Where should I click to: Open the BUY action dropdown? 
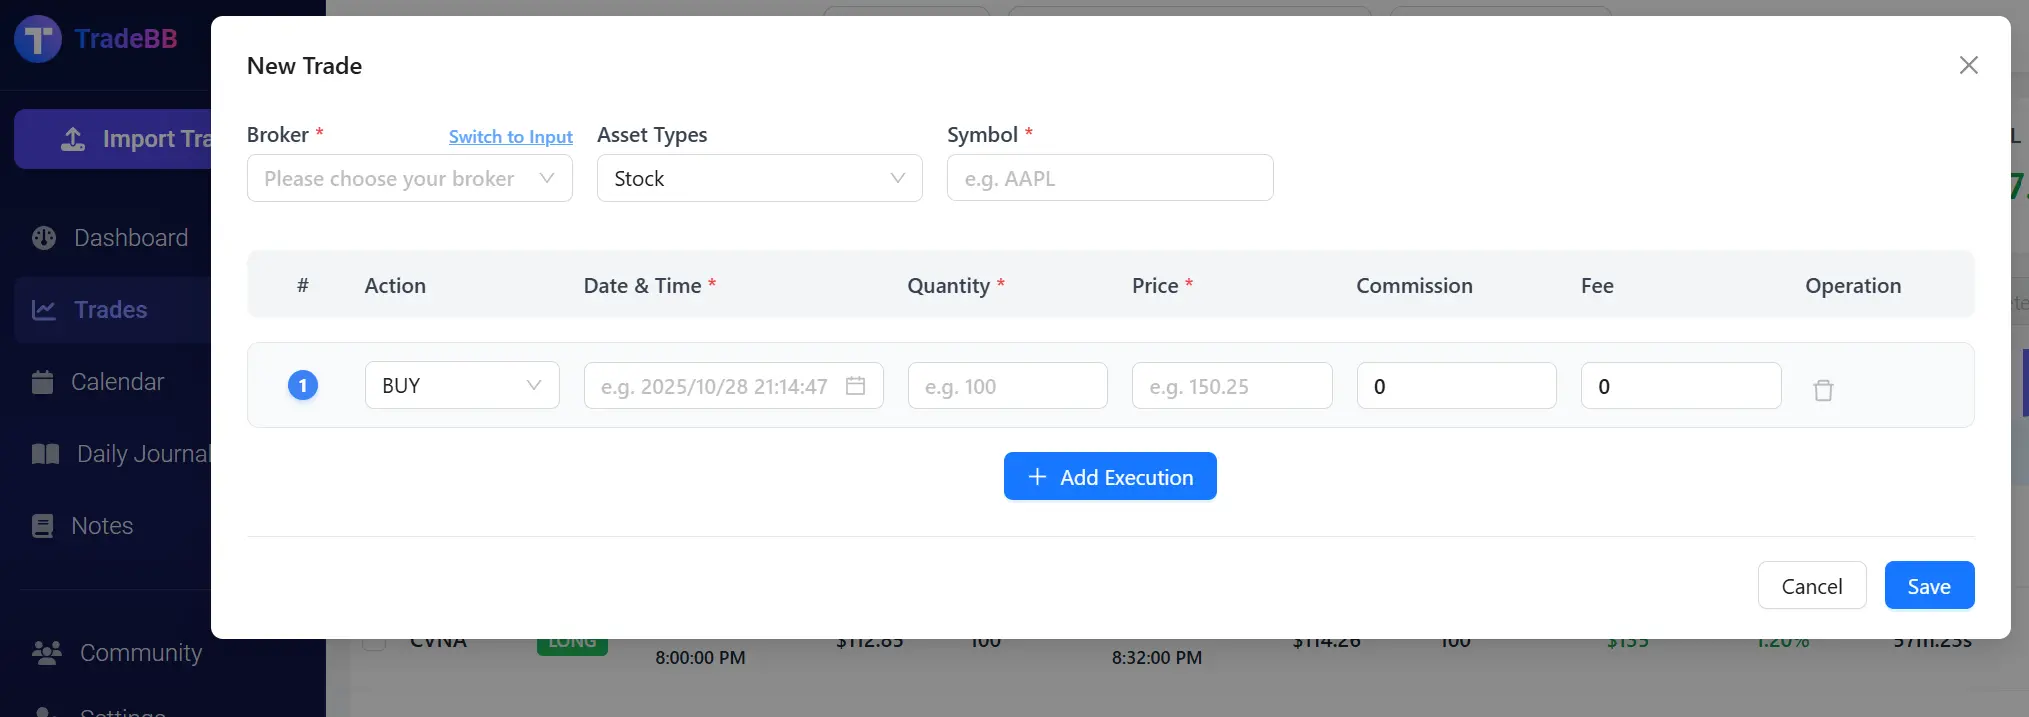click(x=461, y=386)
